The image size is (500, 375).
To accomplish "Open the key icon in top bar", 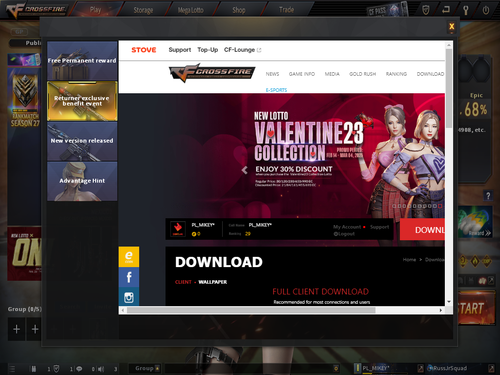I will [466, 10].
